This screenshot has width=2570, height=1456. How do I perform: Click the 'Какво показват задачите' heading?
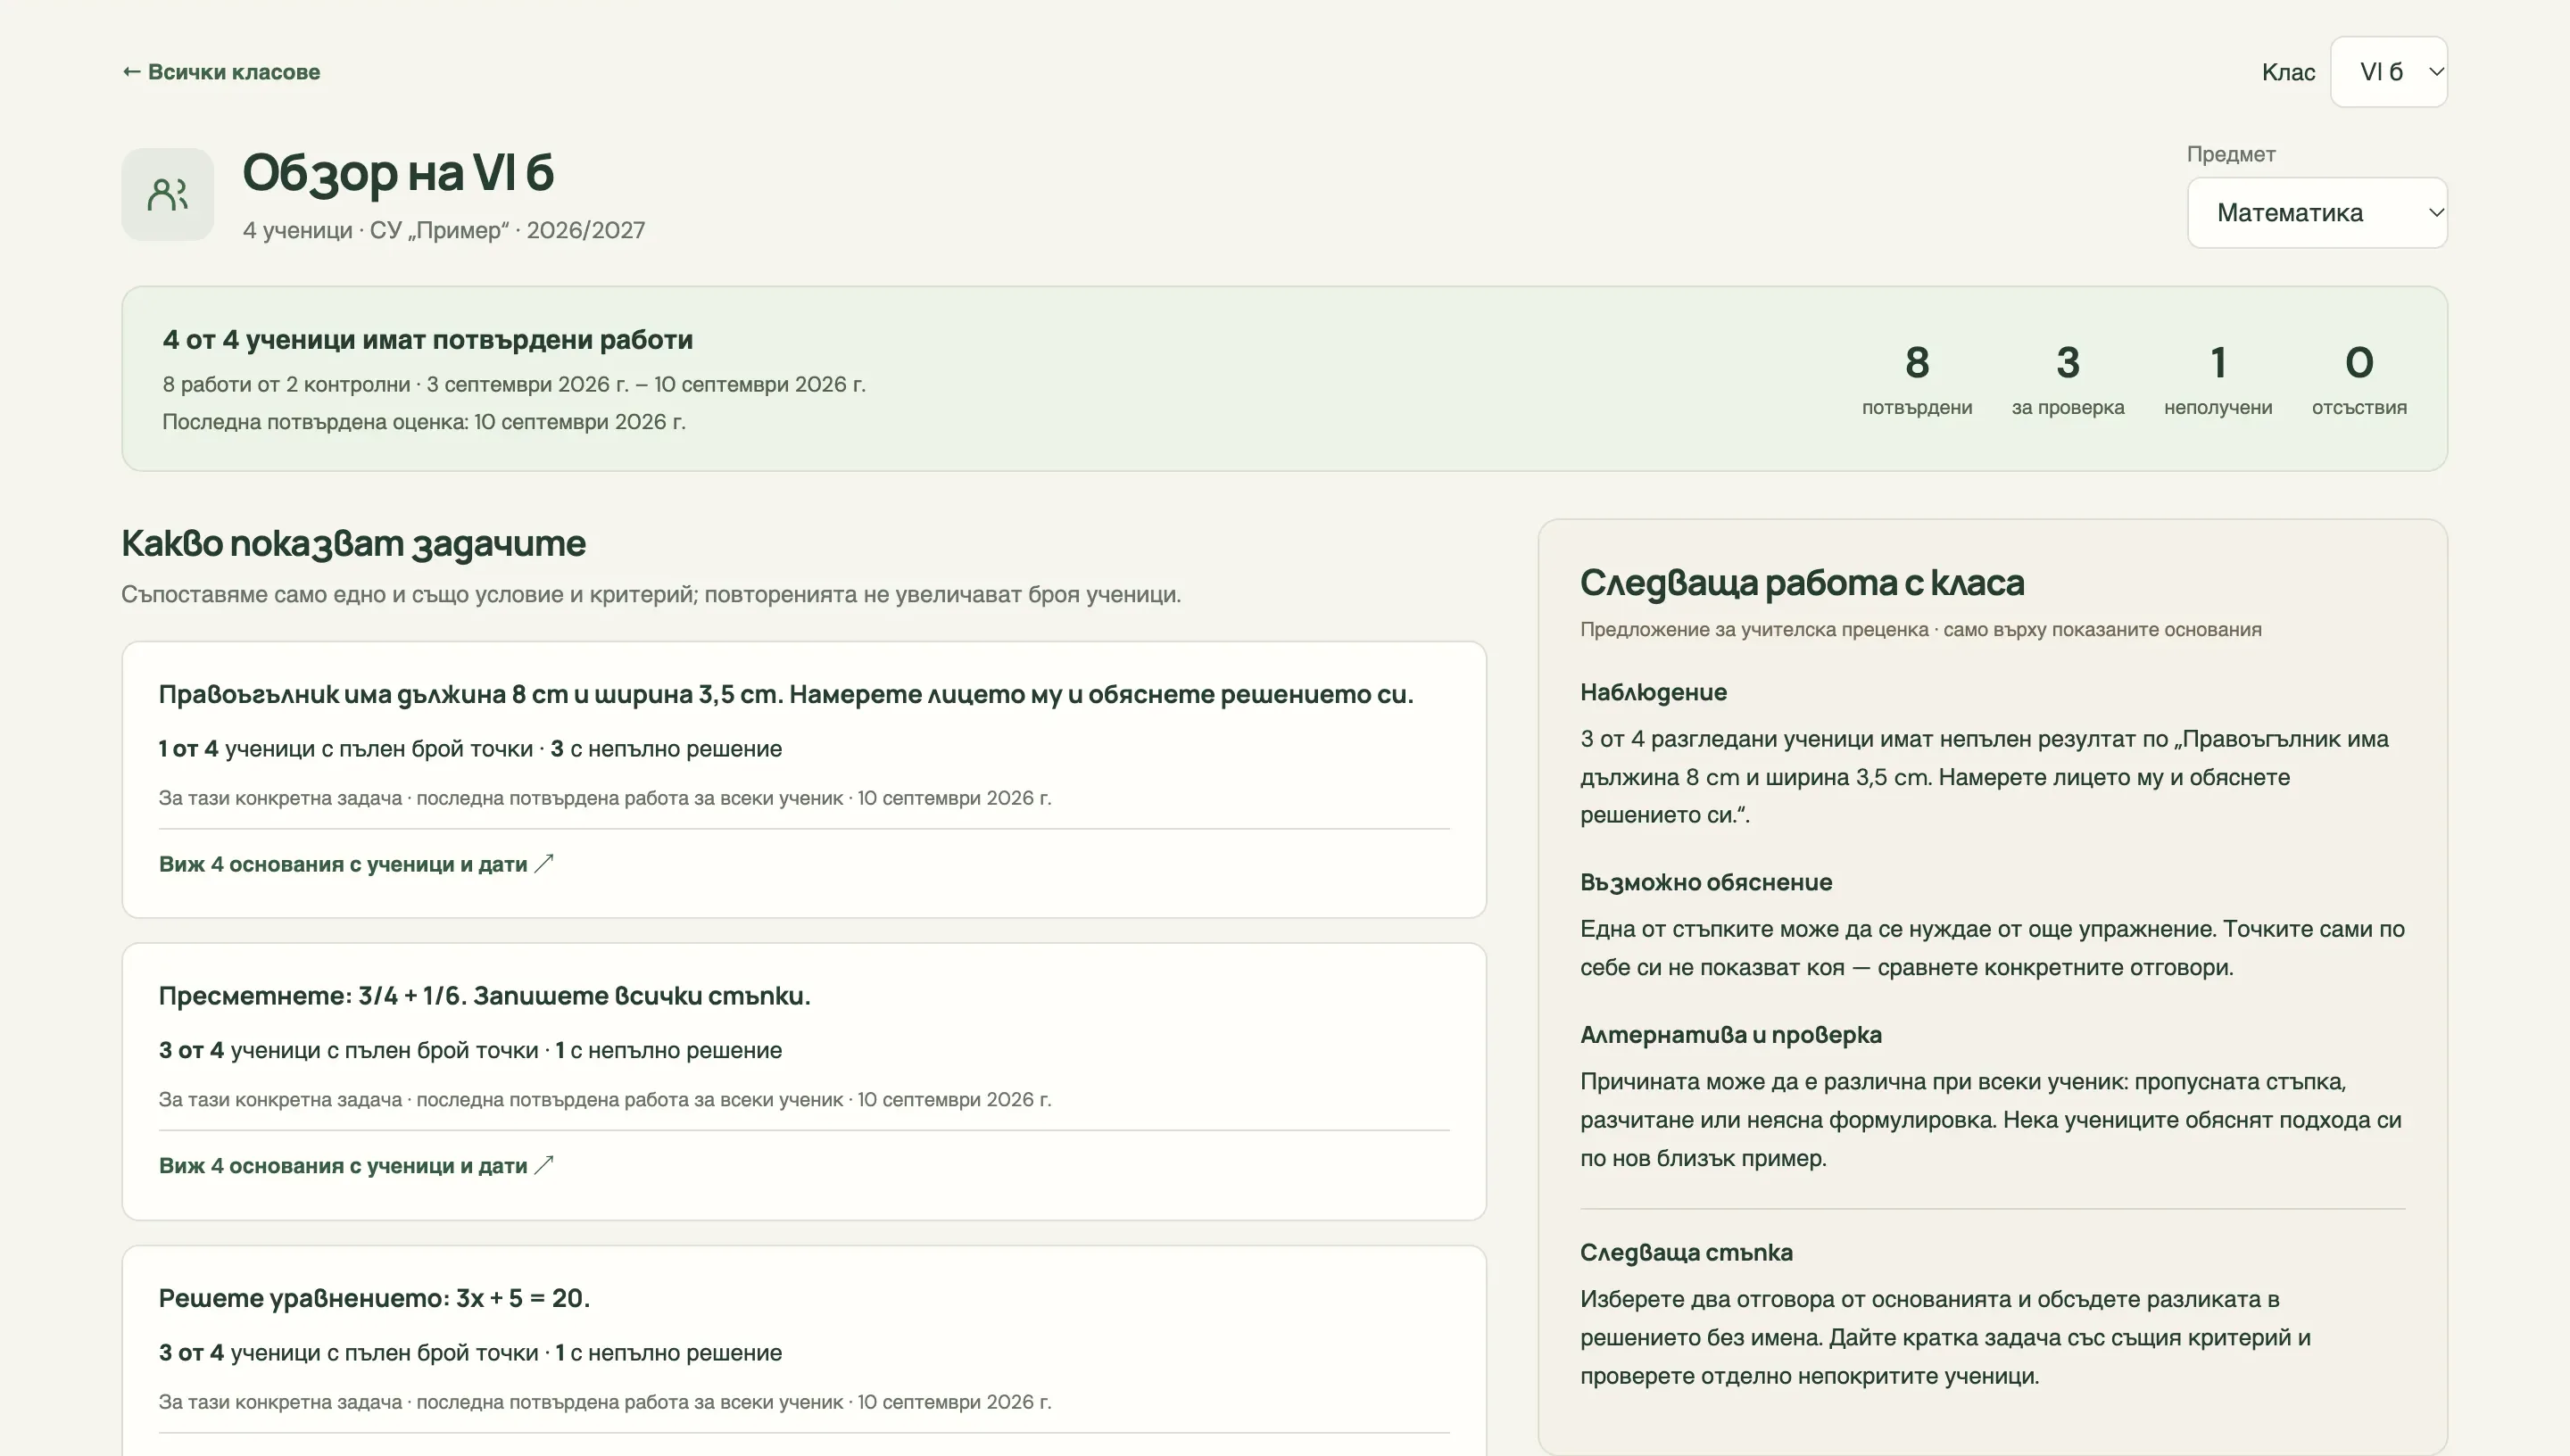(x=353, y=543)
